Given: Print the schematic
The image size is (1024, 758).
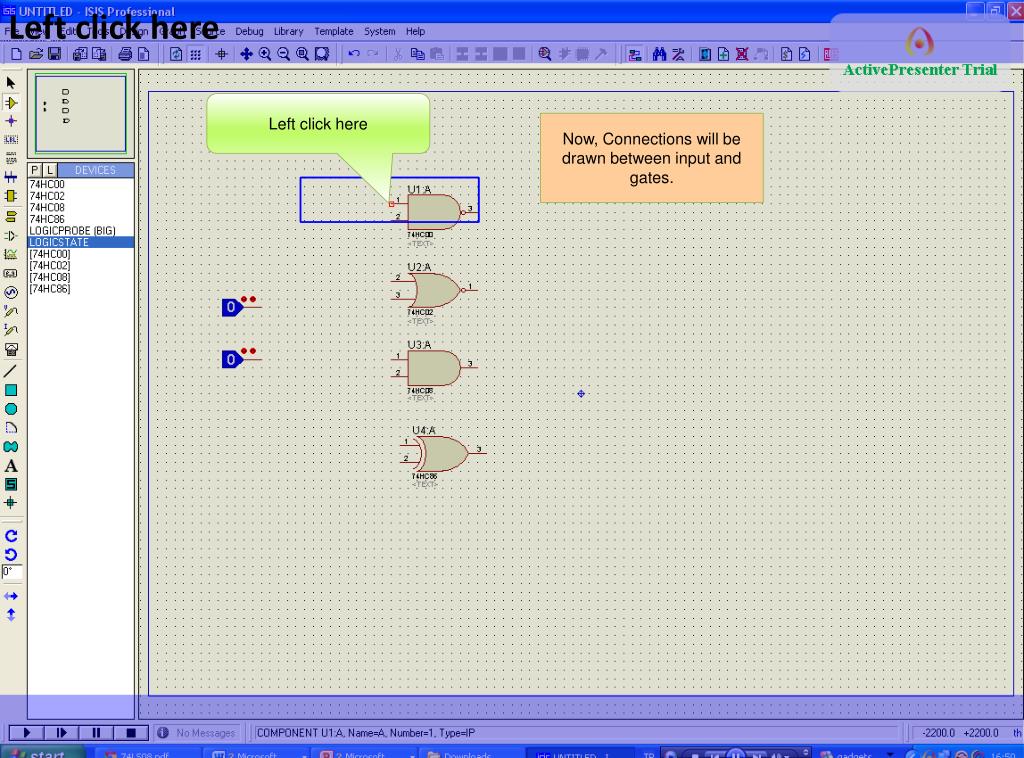Looking at the screenshot, I should pyautogui.click(x=125, y=54).
